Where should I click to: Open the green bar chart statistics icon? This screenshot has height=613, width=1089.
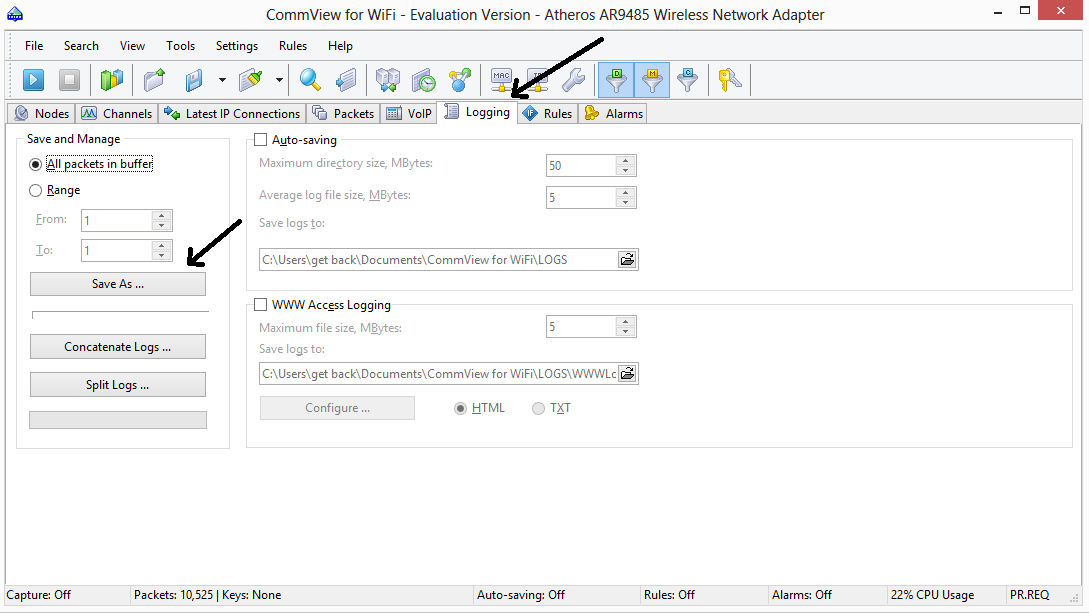point(111,80)
